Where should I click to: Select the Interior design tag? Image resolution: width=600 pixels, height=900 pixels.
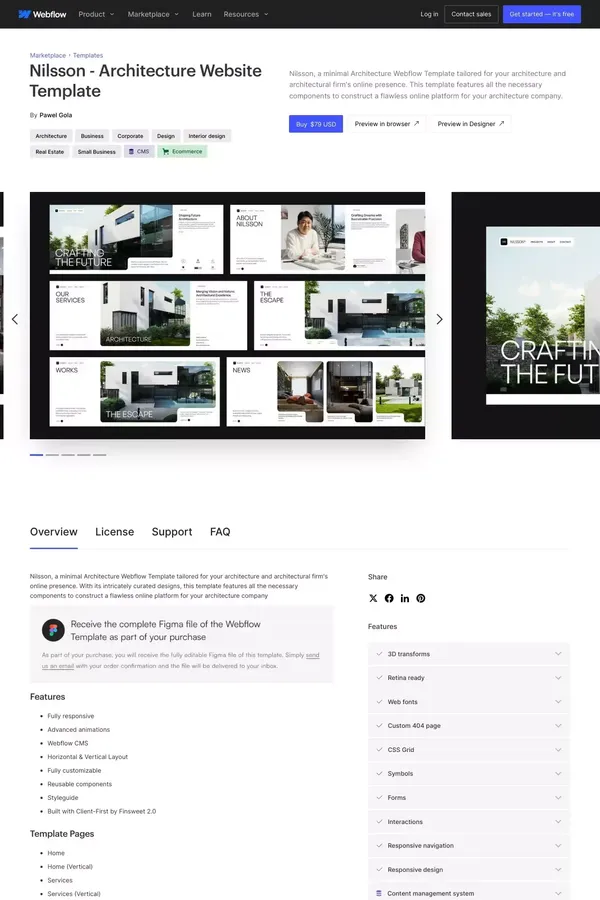tap(207, 136)
